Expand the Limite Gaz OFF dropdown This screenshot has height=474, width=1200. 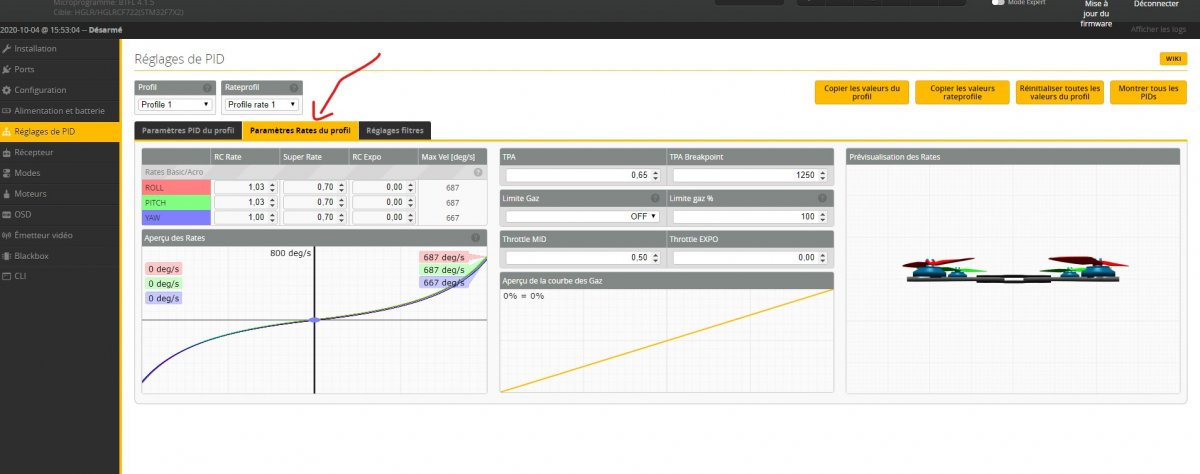click(x=582, y=216)
